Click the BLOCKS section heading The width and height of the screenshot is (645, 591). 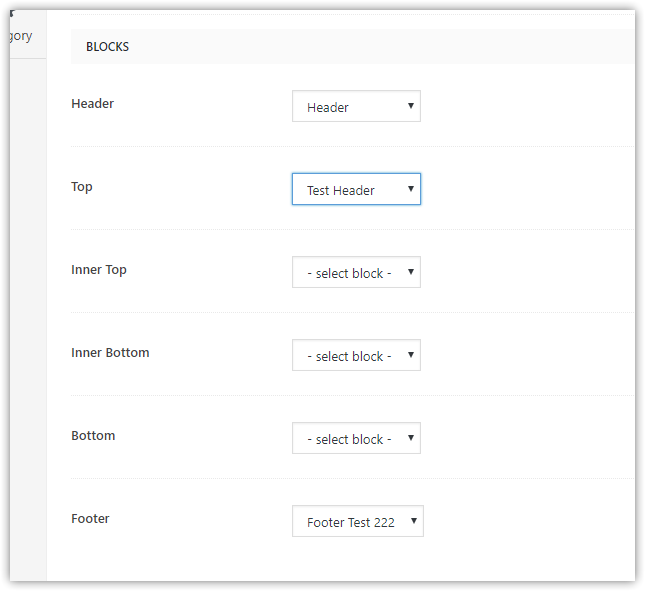tap(107, 47)
